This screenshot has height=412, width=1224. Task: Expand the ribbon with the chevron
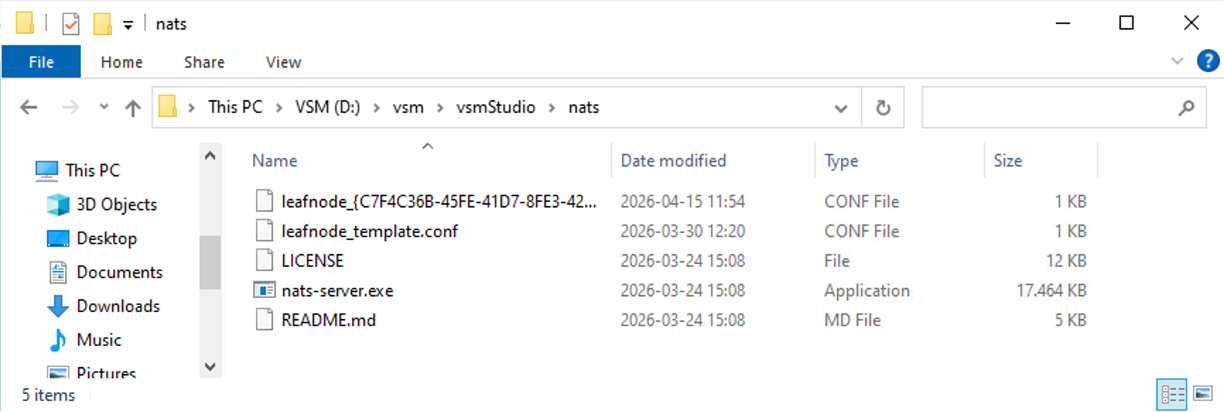point(1177,61)
